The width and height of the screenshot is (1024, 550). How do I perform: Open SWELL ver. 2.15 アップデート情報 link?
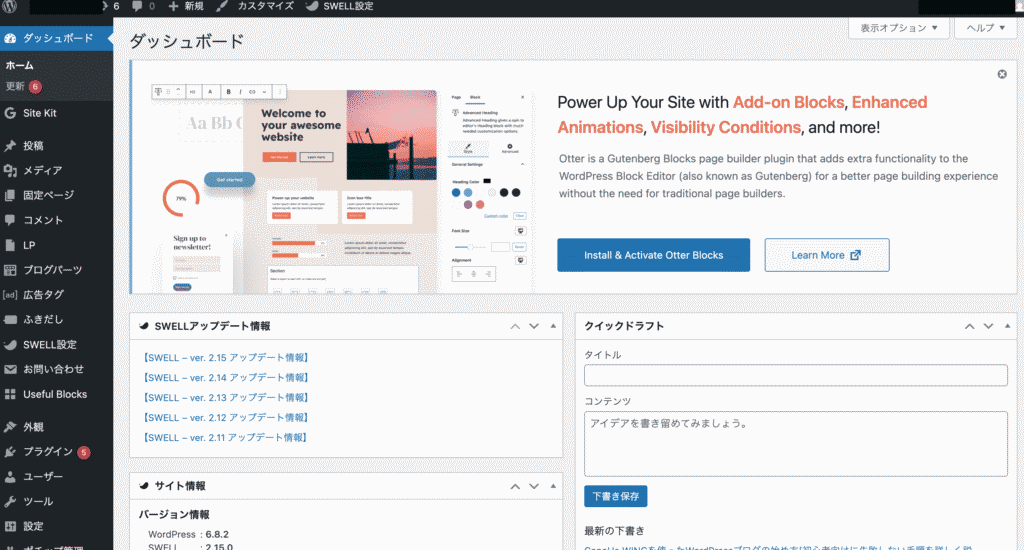pos(226,357)
